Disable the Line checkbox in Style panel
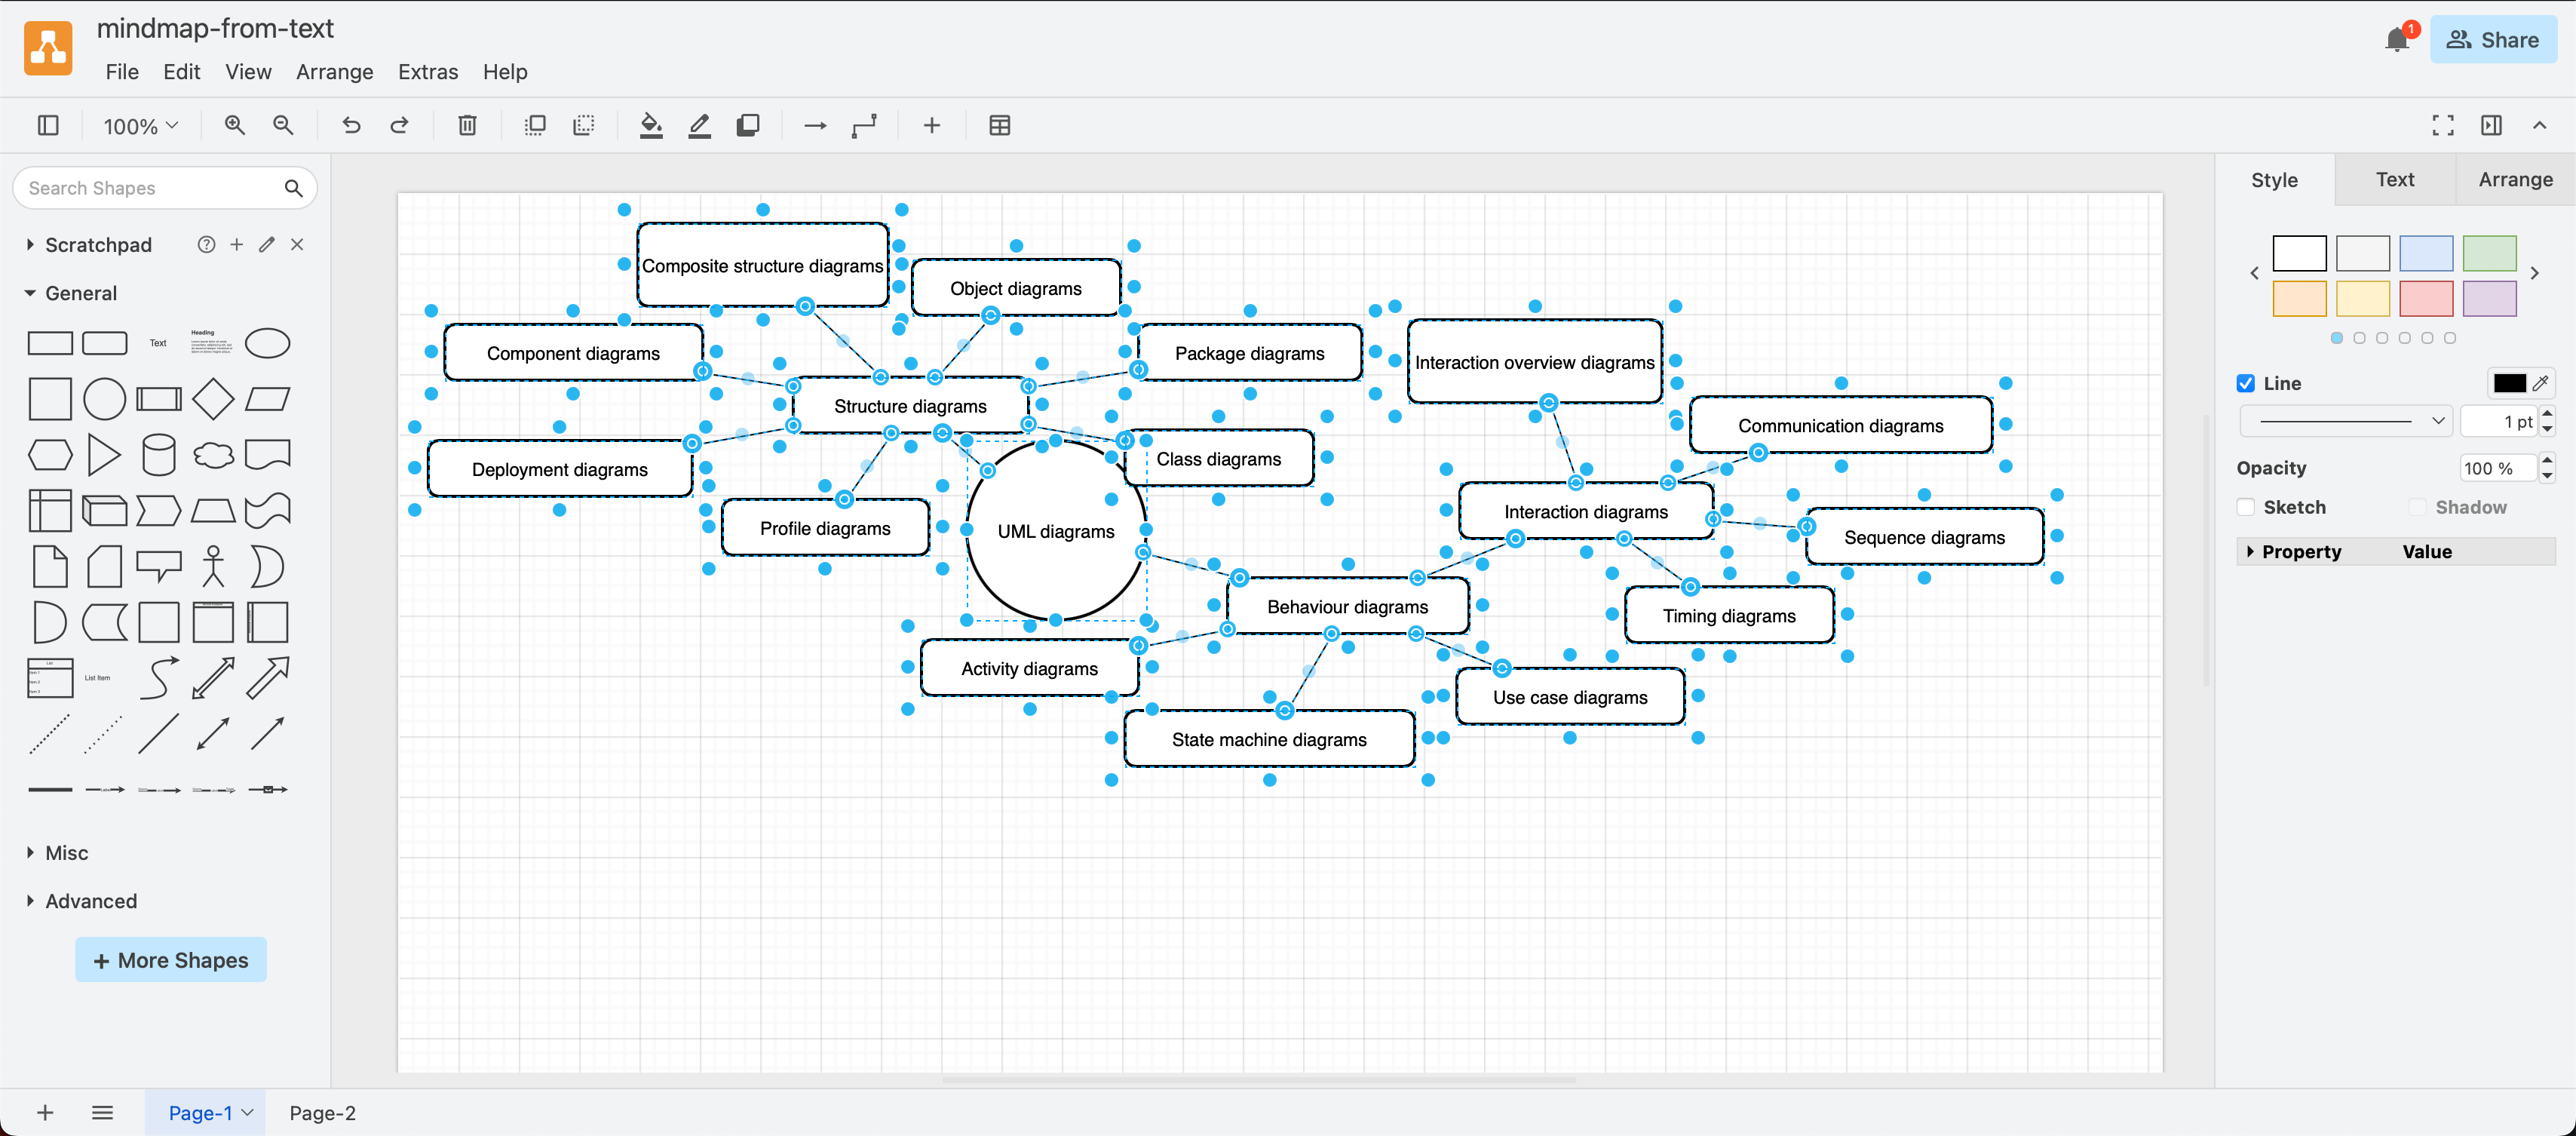 coord(2245,383)
